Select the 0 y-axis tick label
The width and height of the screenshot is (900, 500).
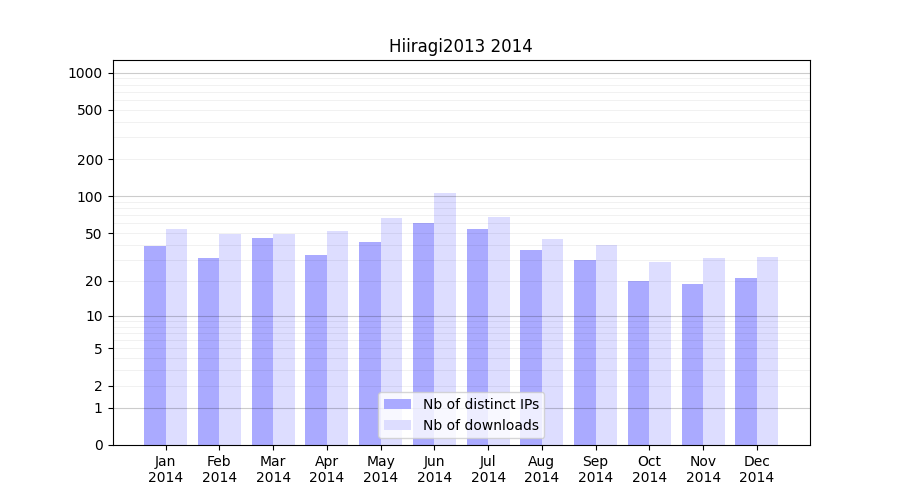click(98, 445)
